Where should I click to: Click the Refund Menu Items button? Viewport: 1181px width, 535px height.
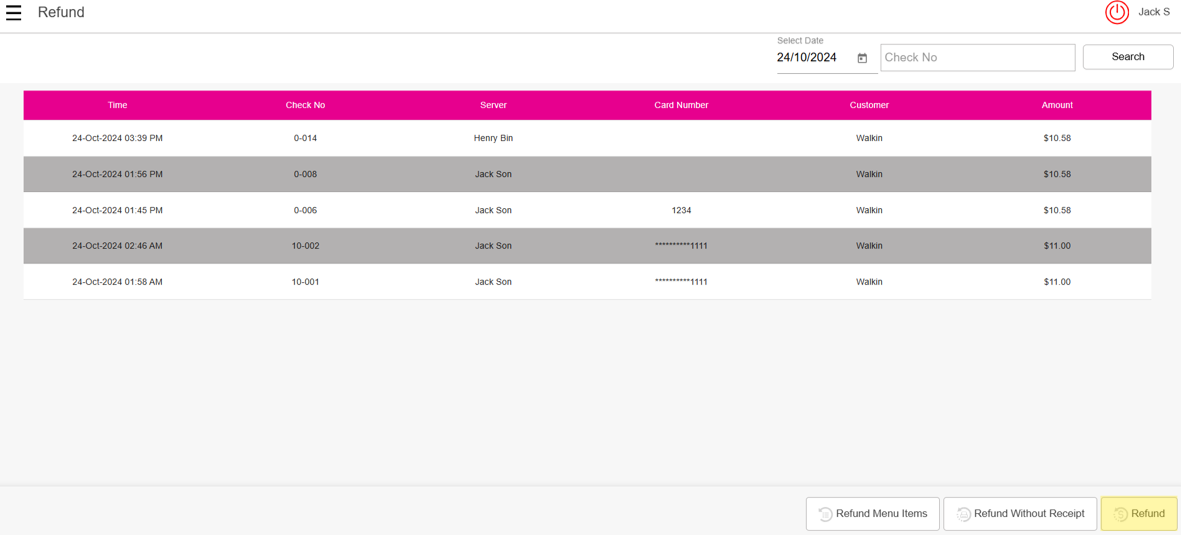pos(872,514)
